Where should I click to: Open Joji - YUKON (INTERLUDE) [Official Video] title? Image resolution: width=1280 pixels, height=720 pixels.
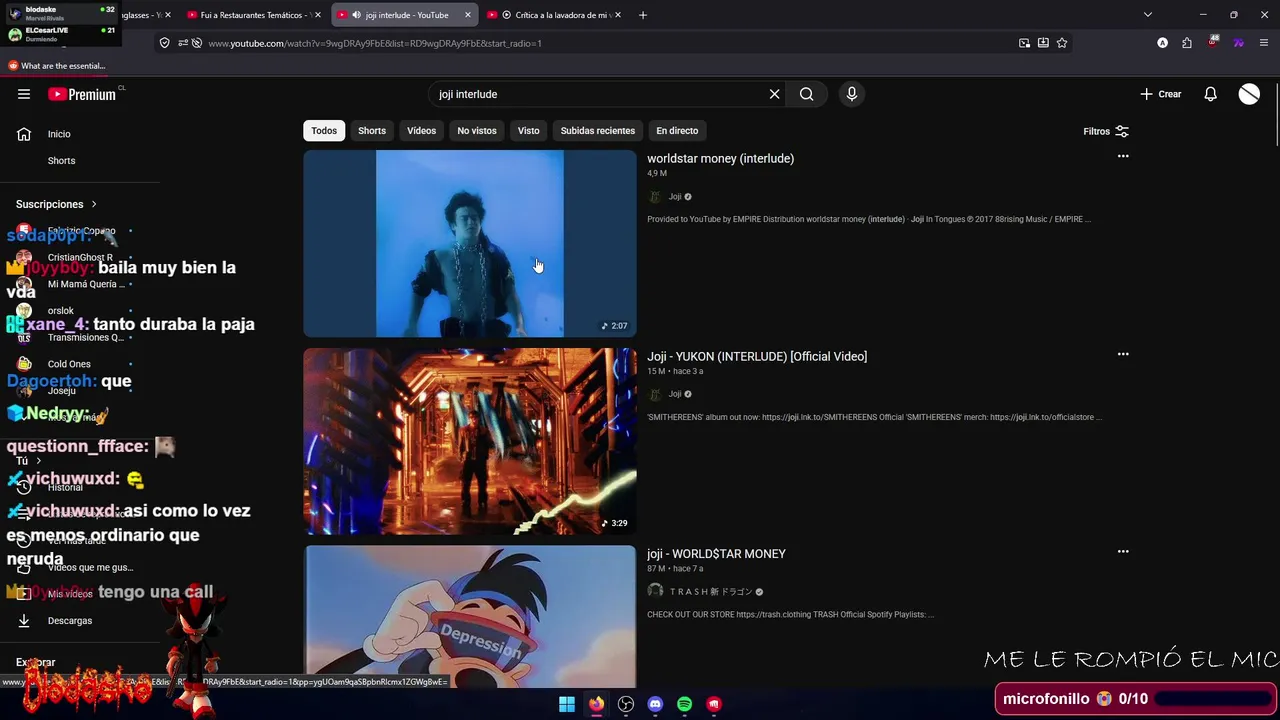coord(757,356)
